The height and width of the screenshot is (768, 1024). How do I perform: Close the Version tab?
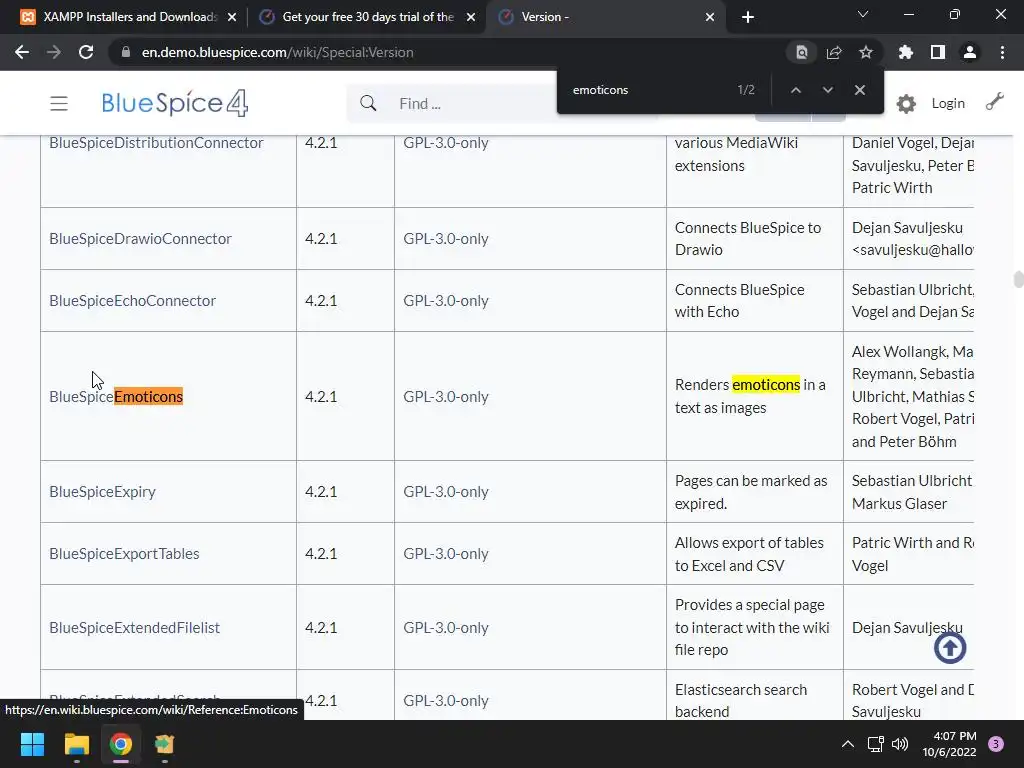pyautogui.click(x=710, y=17)
